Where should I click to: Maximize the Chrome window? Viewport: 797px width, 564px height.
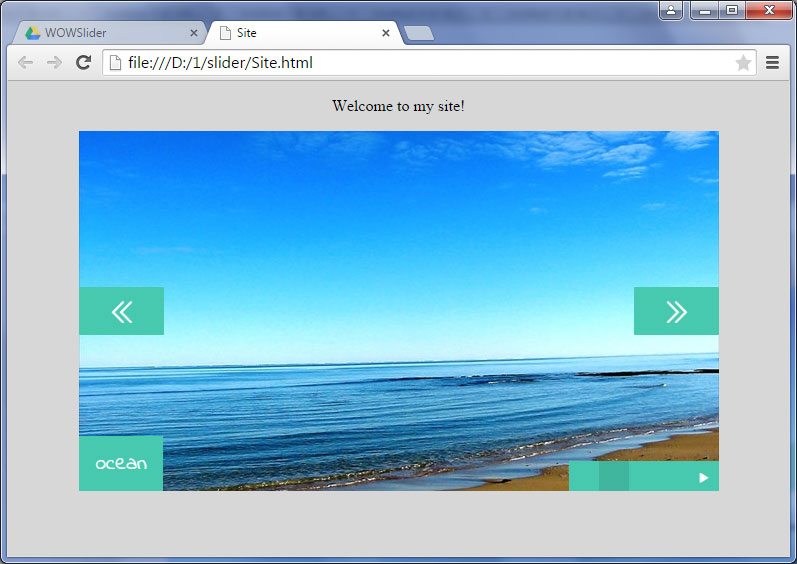click(x=732, y=10)
